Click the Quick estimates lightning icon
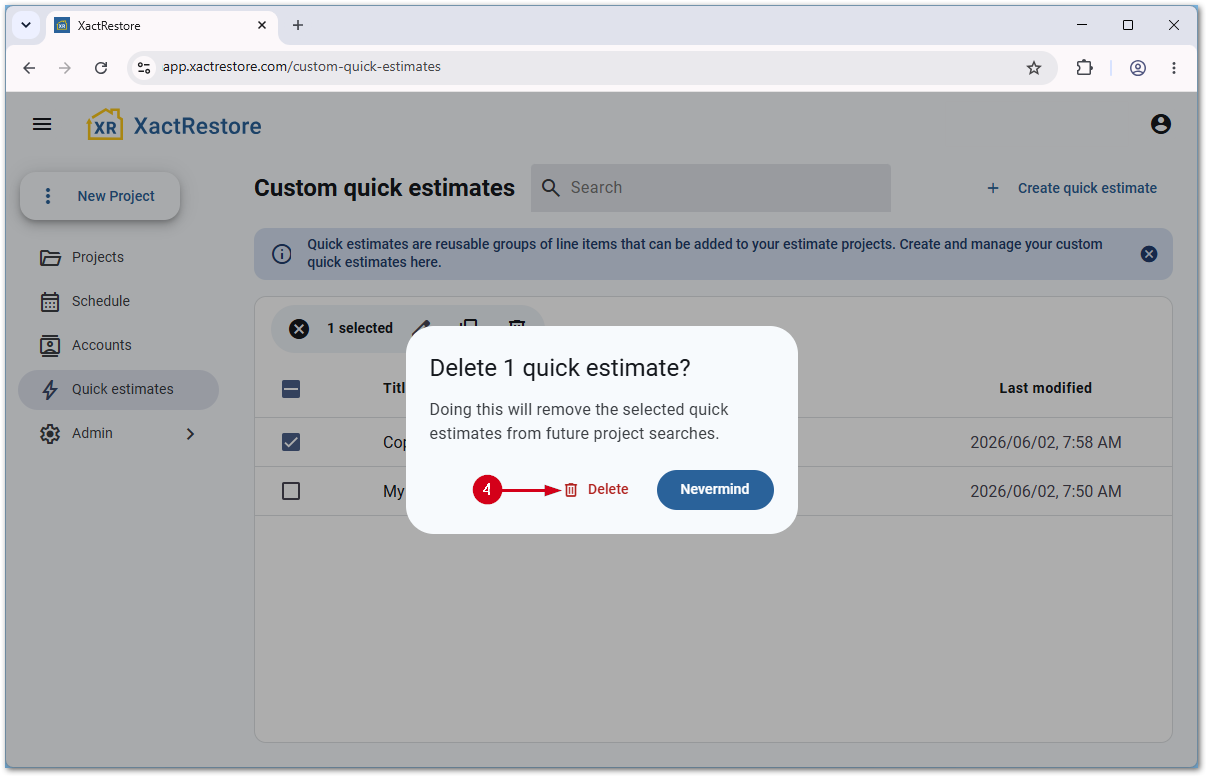The height and width of the screenshot is (777, 1207). click(50, 390)
